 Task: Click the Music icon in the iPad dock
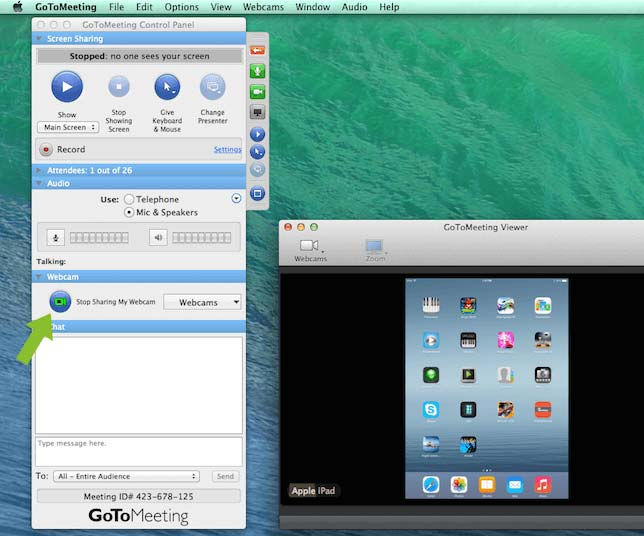[543, 485]
